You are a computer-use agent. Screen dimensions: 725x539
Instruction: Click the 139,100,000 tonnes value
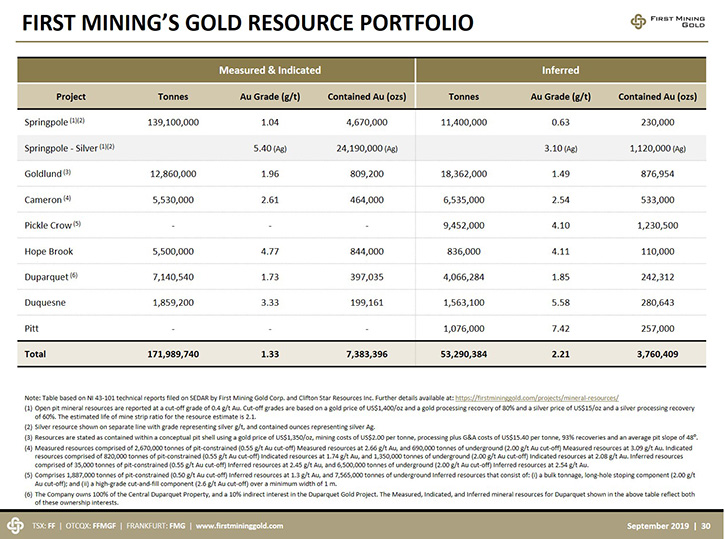point(173,122)
